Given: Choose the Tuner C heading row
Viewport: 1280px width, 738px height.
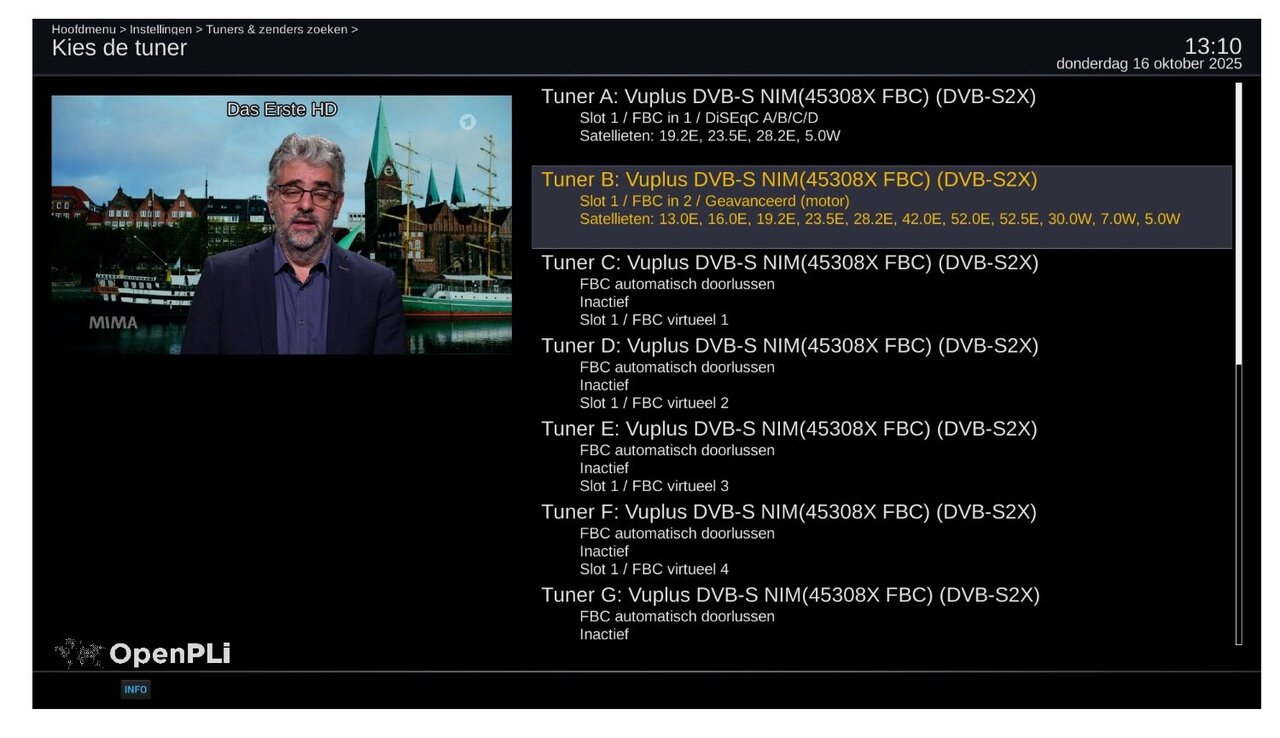Looking at the screenshot, I should [790, 263].
